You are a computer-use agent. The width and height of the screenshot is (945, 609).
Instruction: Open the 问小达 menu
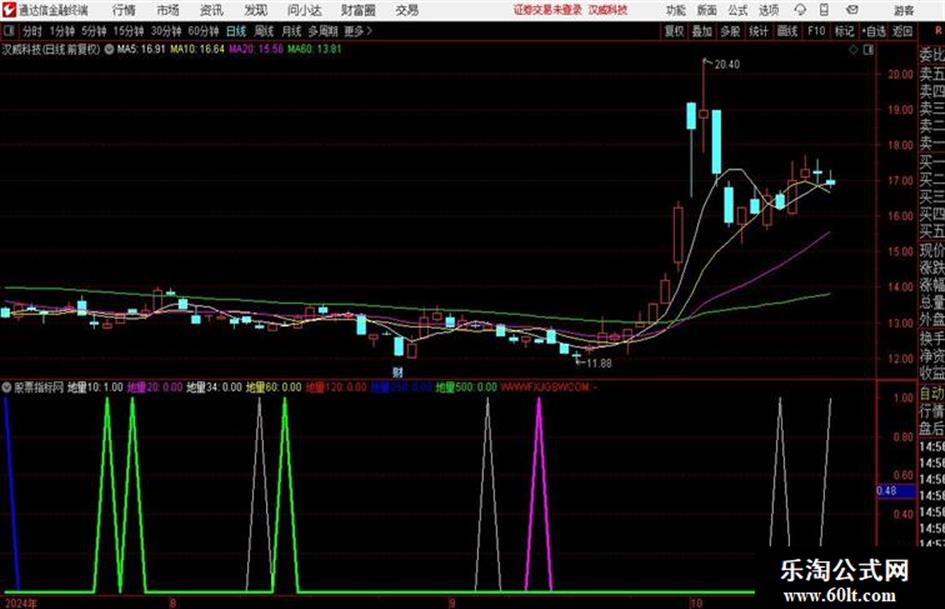point(304,10)
